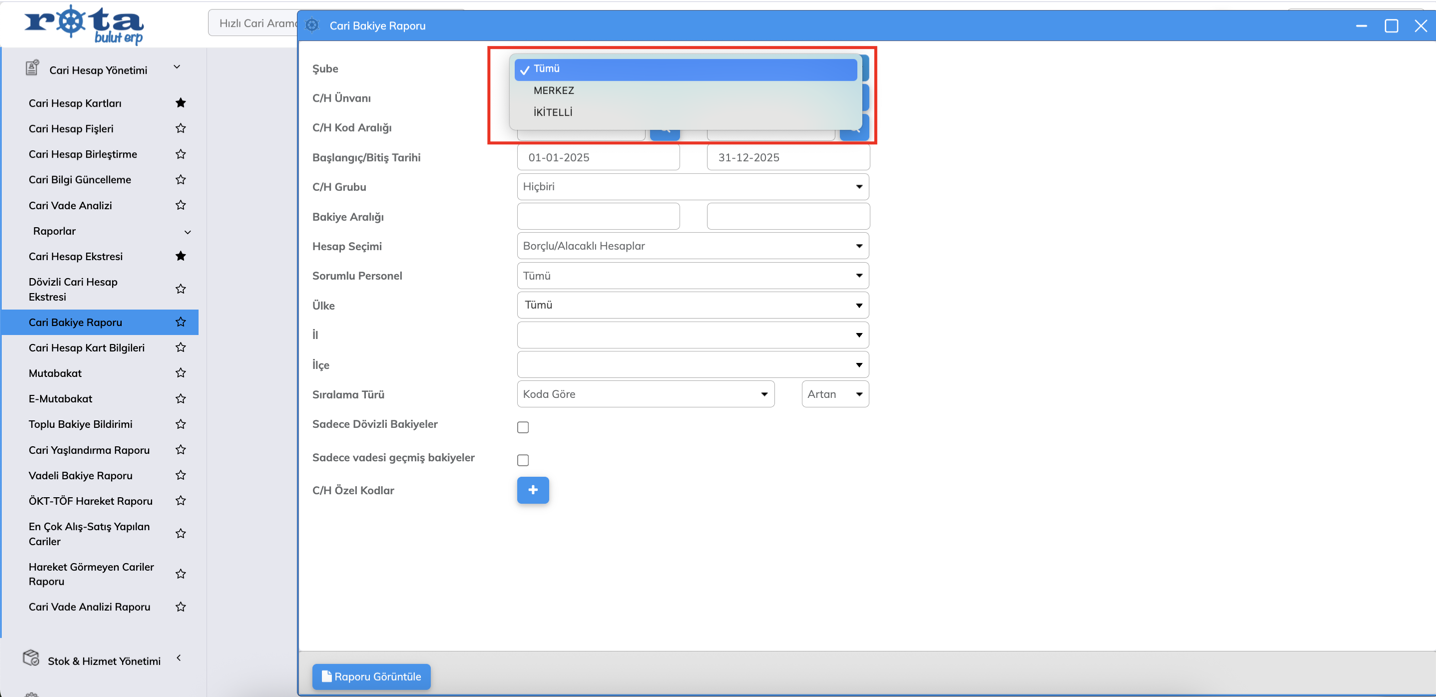
Task: Check Sadece vadesi geçmiş bakiyeler box
Action: click(x=523, y=460)
